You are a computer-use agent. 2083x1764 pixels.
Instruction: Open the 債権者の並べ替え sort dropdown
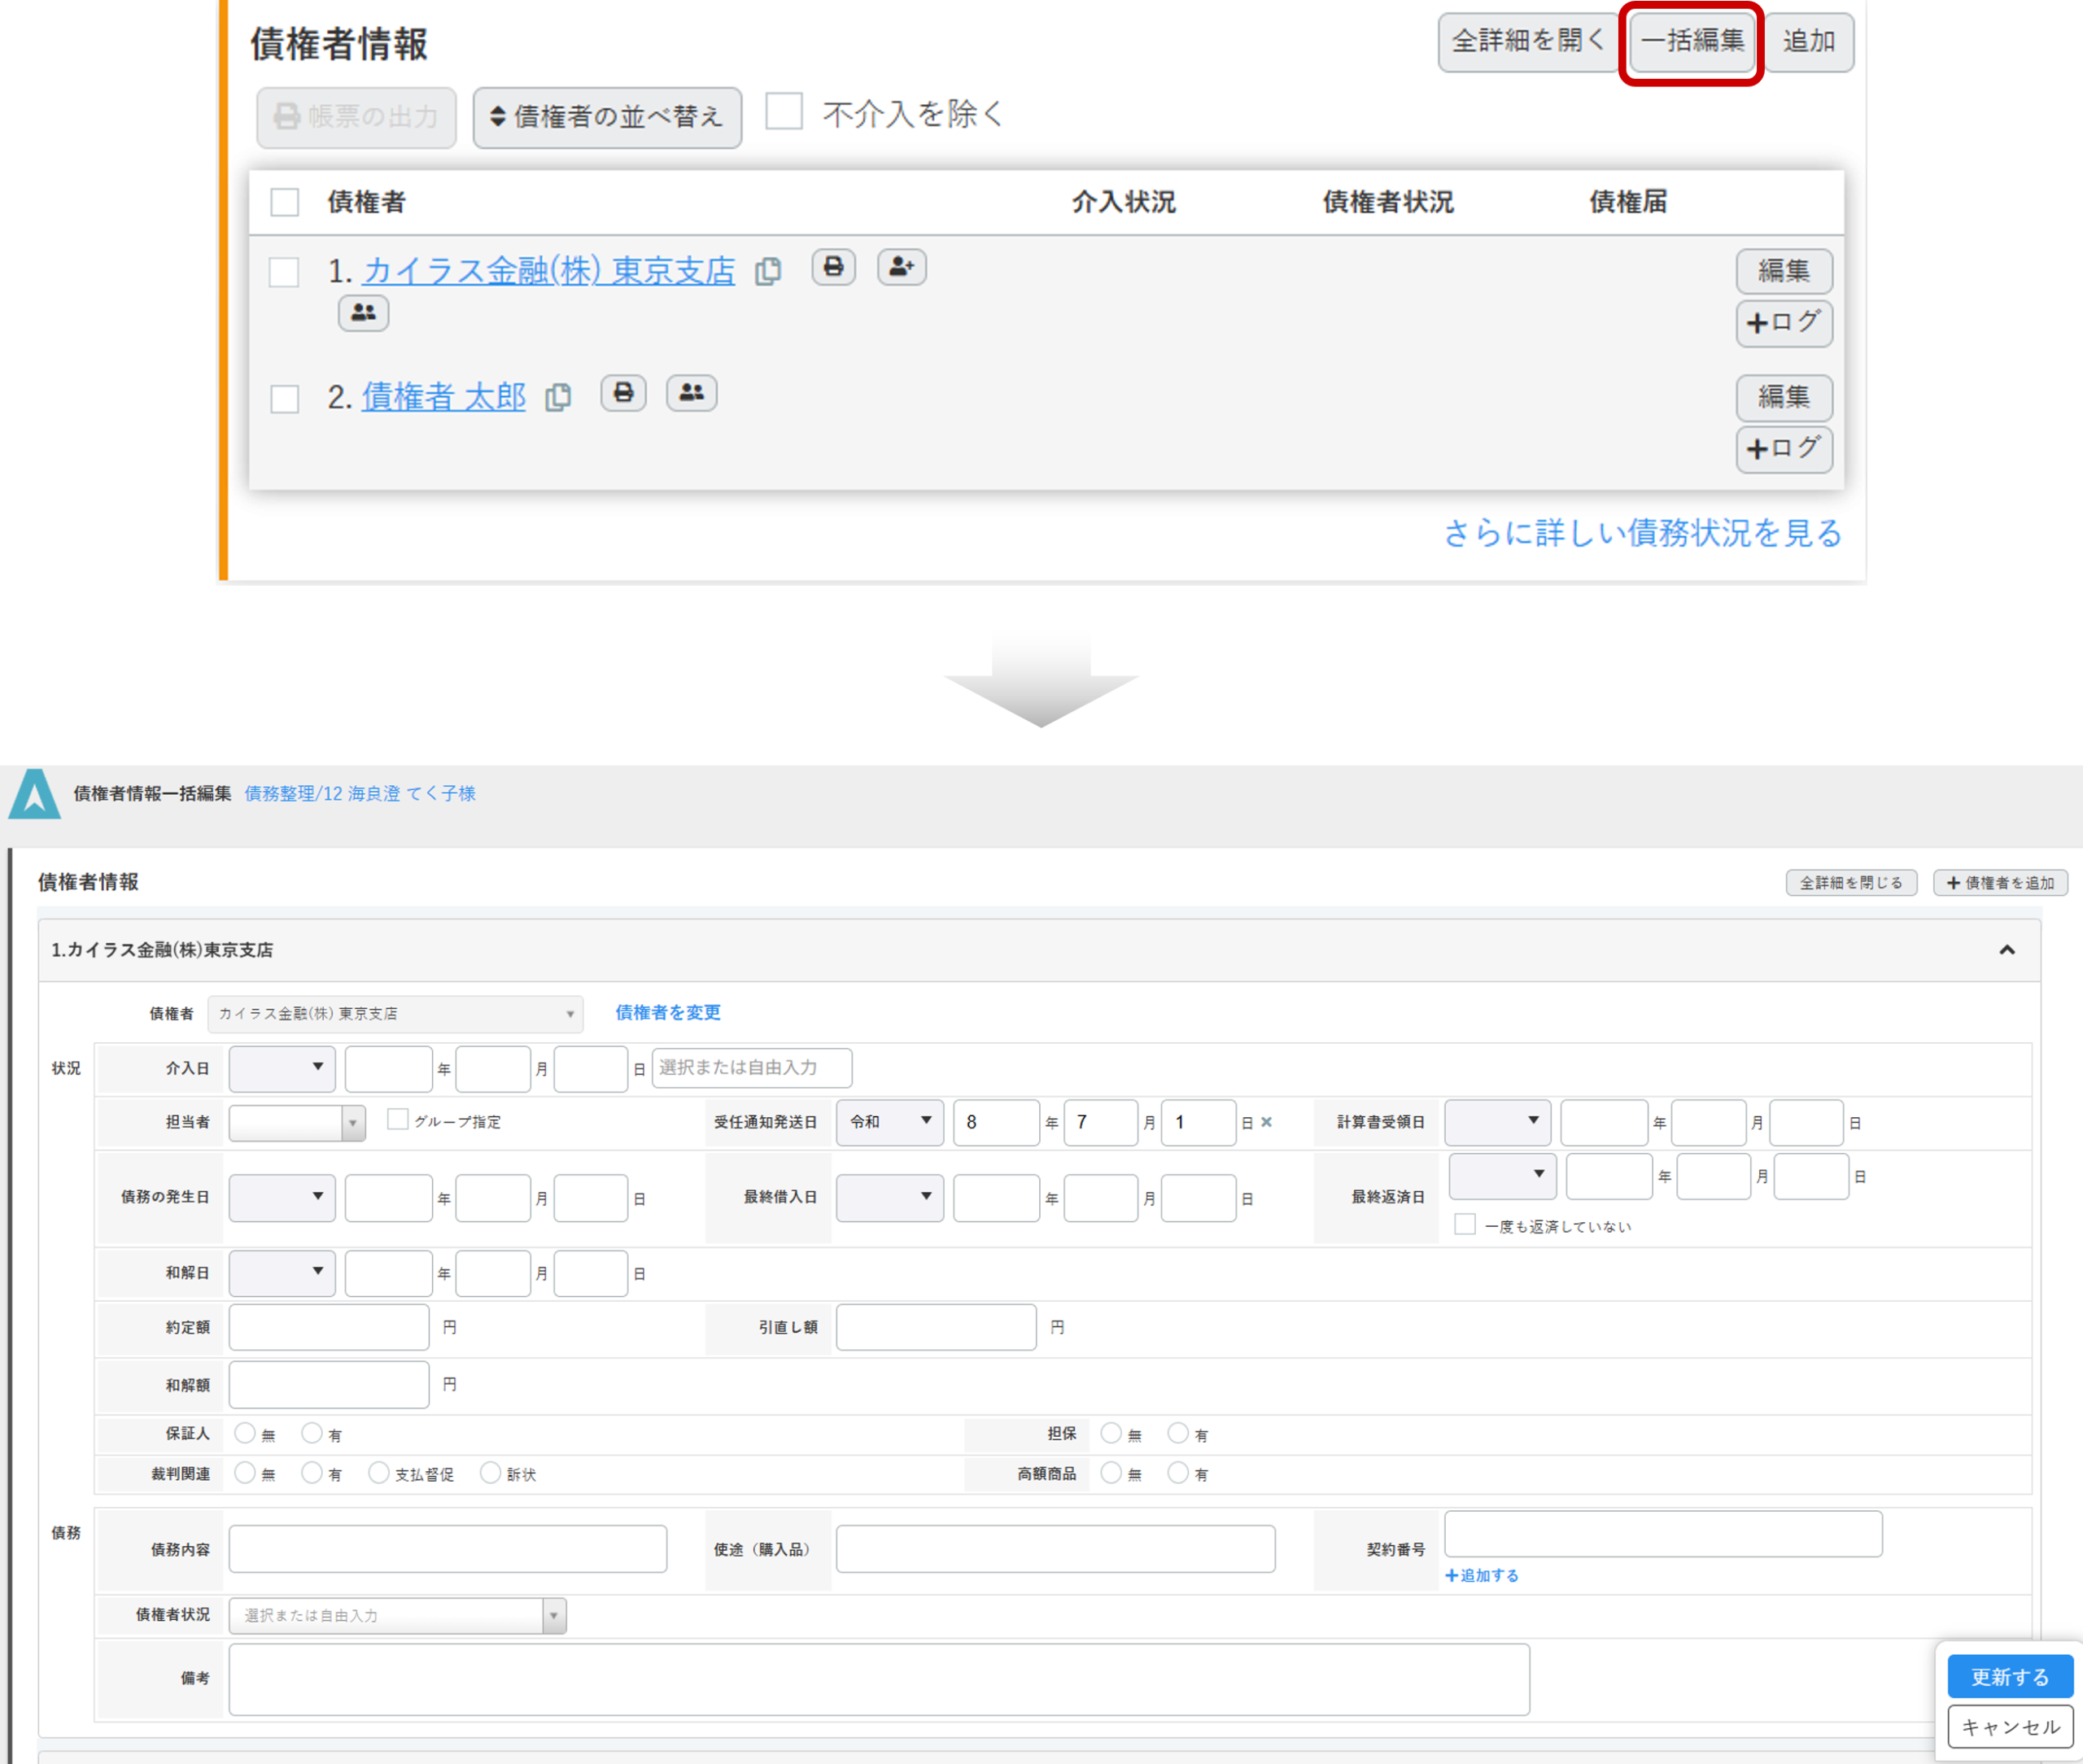tap(607, 117)
